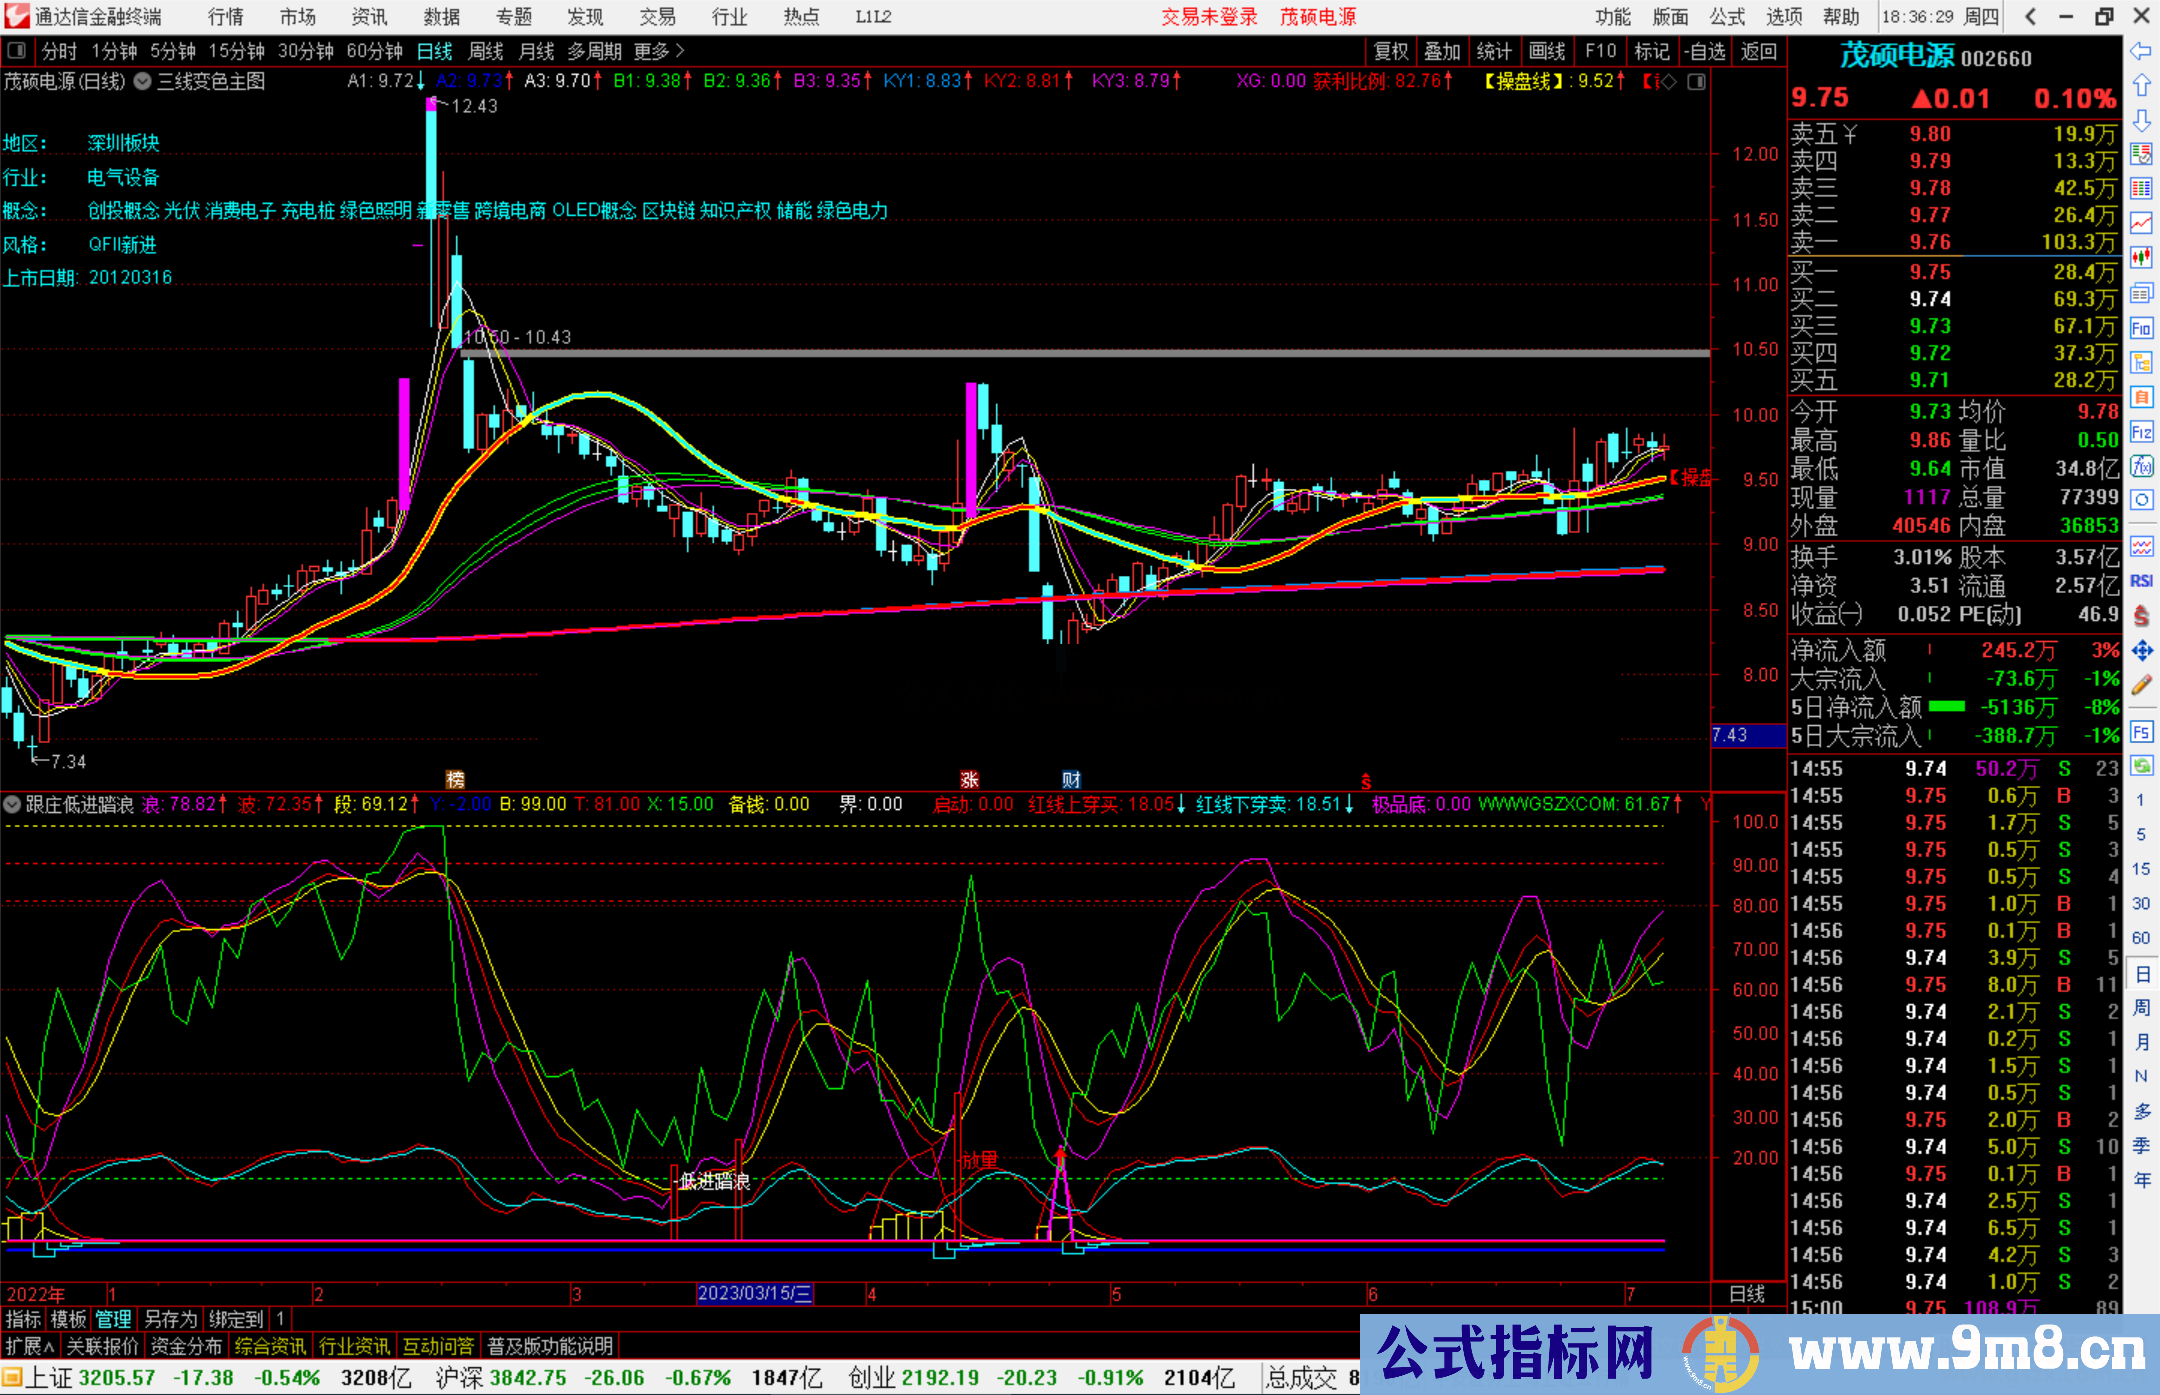The width and height of the screenshot is (2160, 1395).
Task: Switch to the 5-minute period in the sidebar
Action: [2140, 834]
